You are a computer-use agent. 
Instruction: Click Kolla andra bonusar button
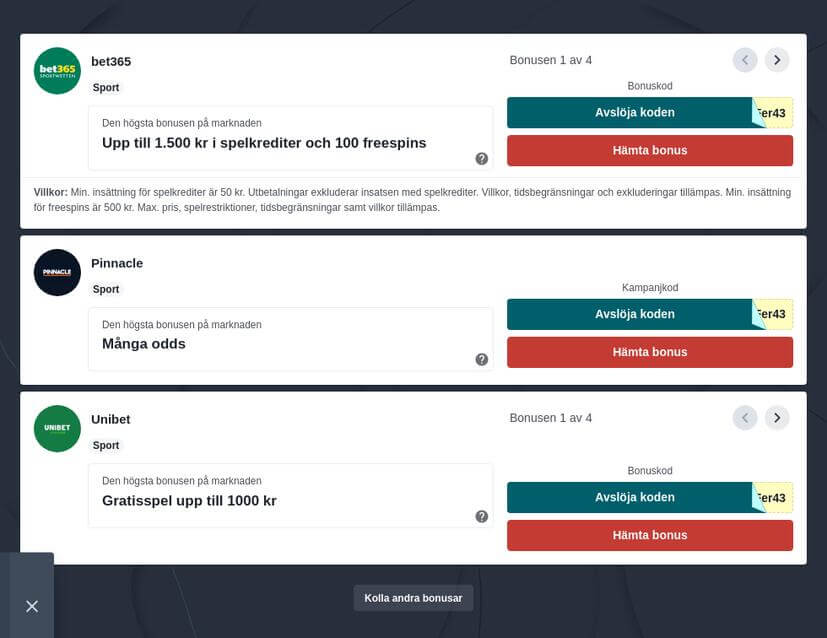click(x=413, y=598)
